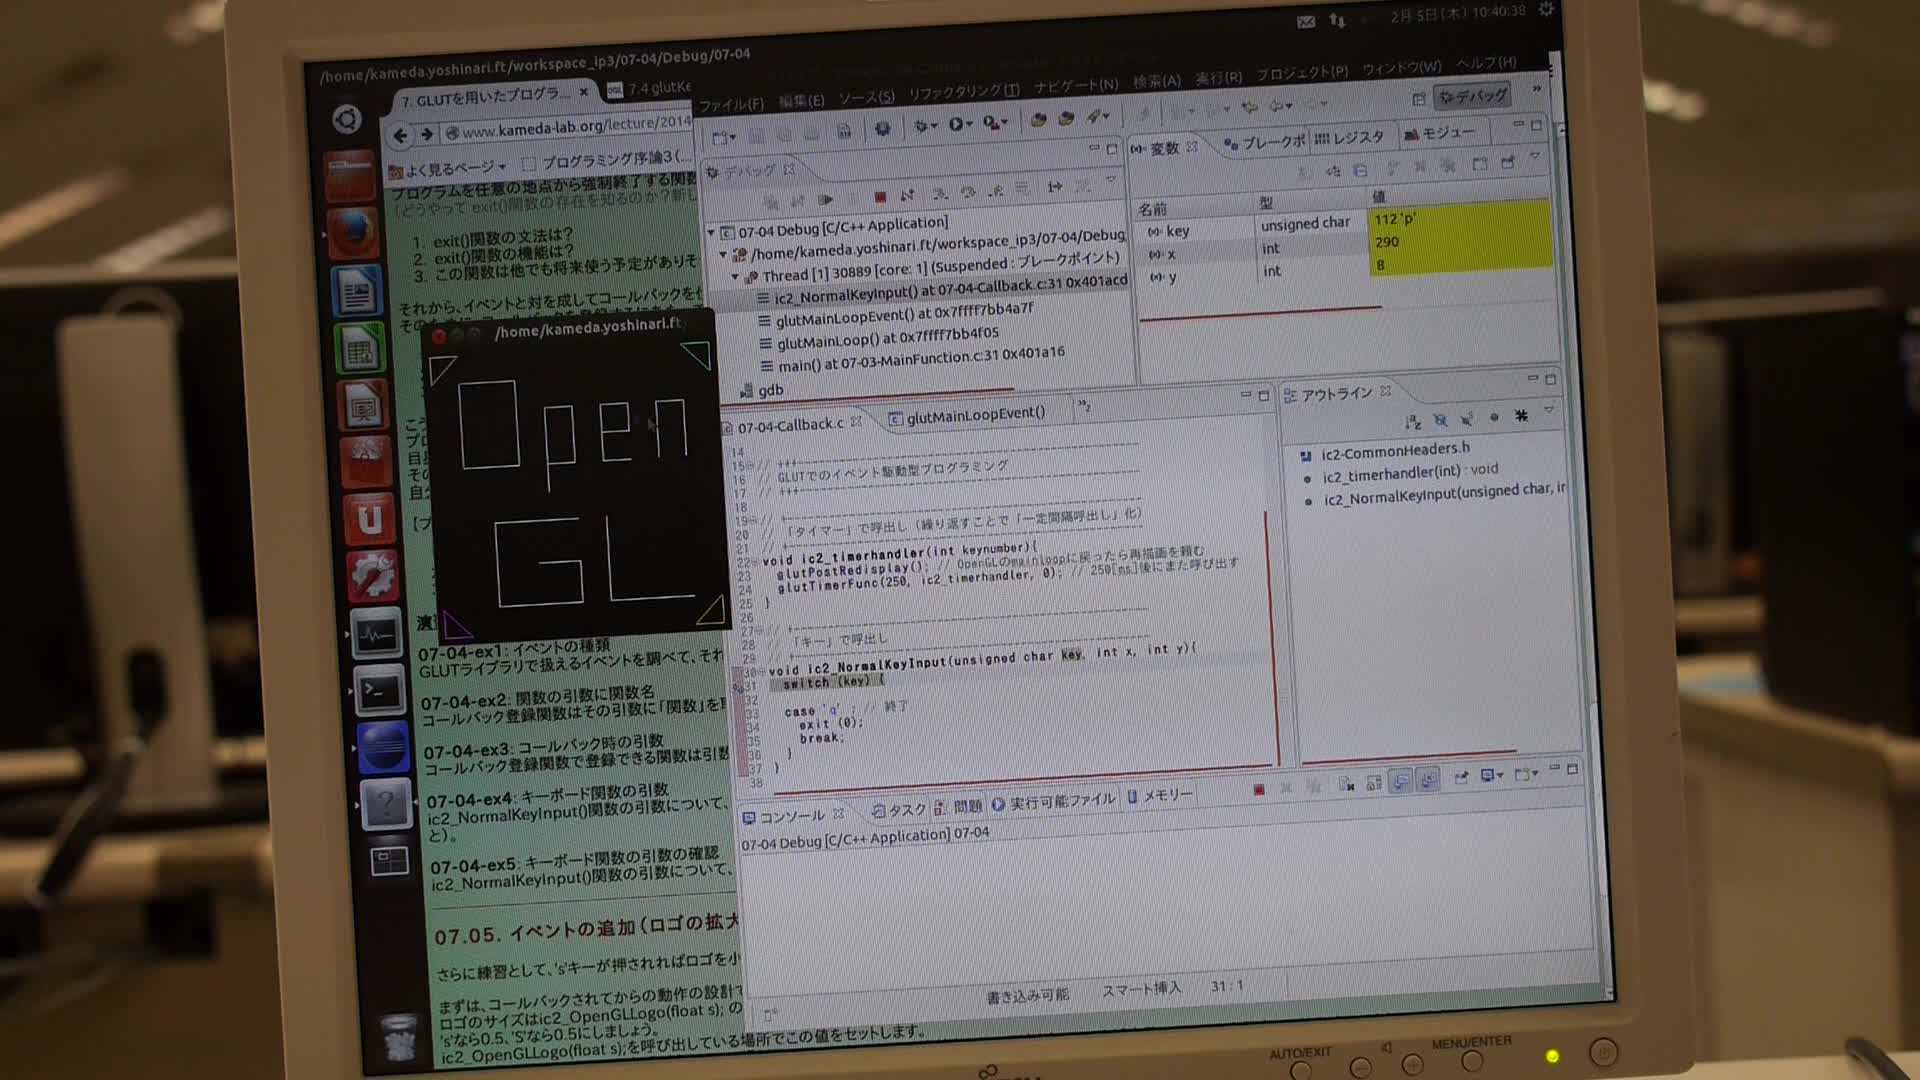Select the key variable row

1341,225
